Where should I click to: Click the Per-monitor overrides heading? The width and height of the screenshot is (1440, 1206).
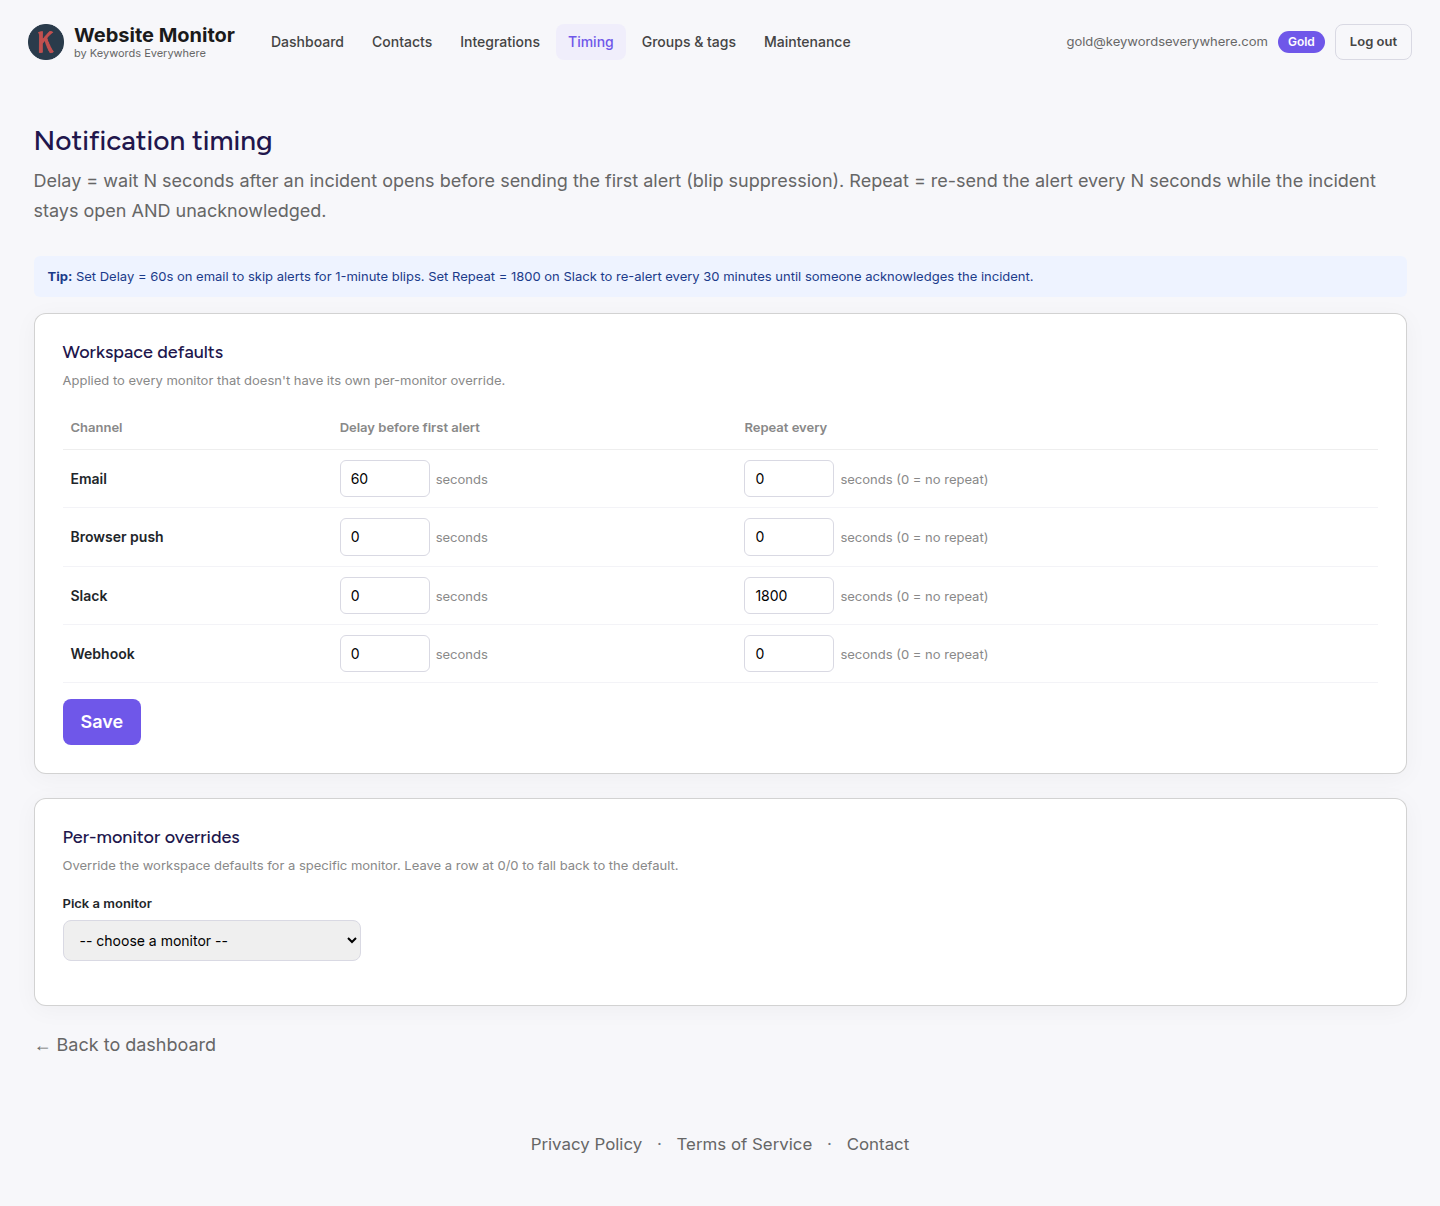[151, 837]
